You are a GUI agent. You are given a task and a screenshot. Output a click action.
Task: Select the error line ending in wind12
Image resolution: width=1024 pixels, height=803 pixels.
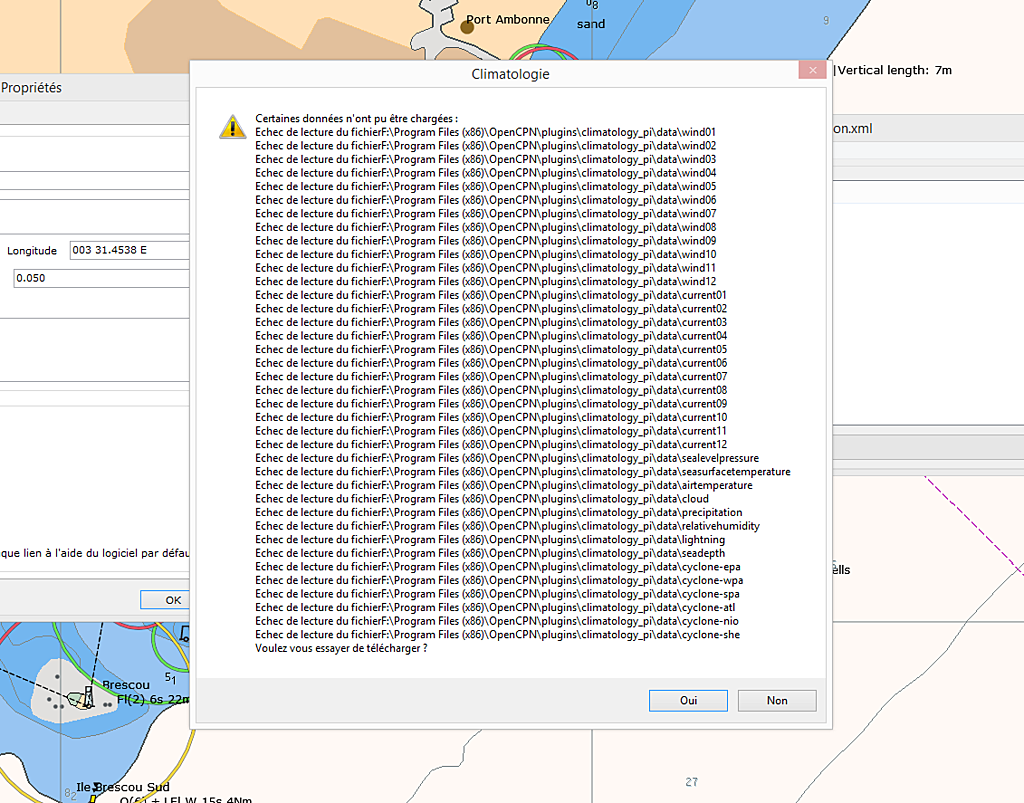click(x=485, y=281)
